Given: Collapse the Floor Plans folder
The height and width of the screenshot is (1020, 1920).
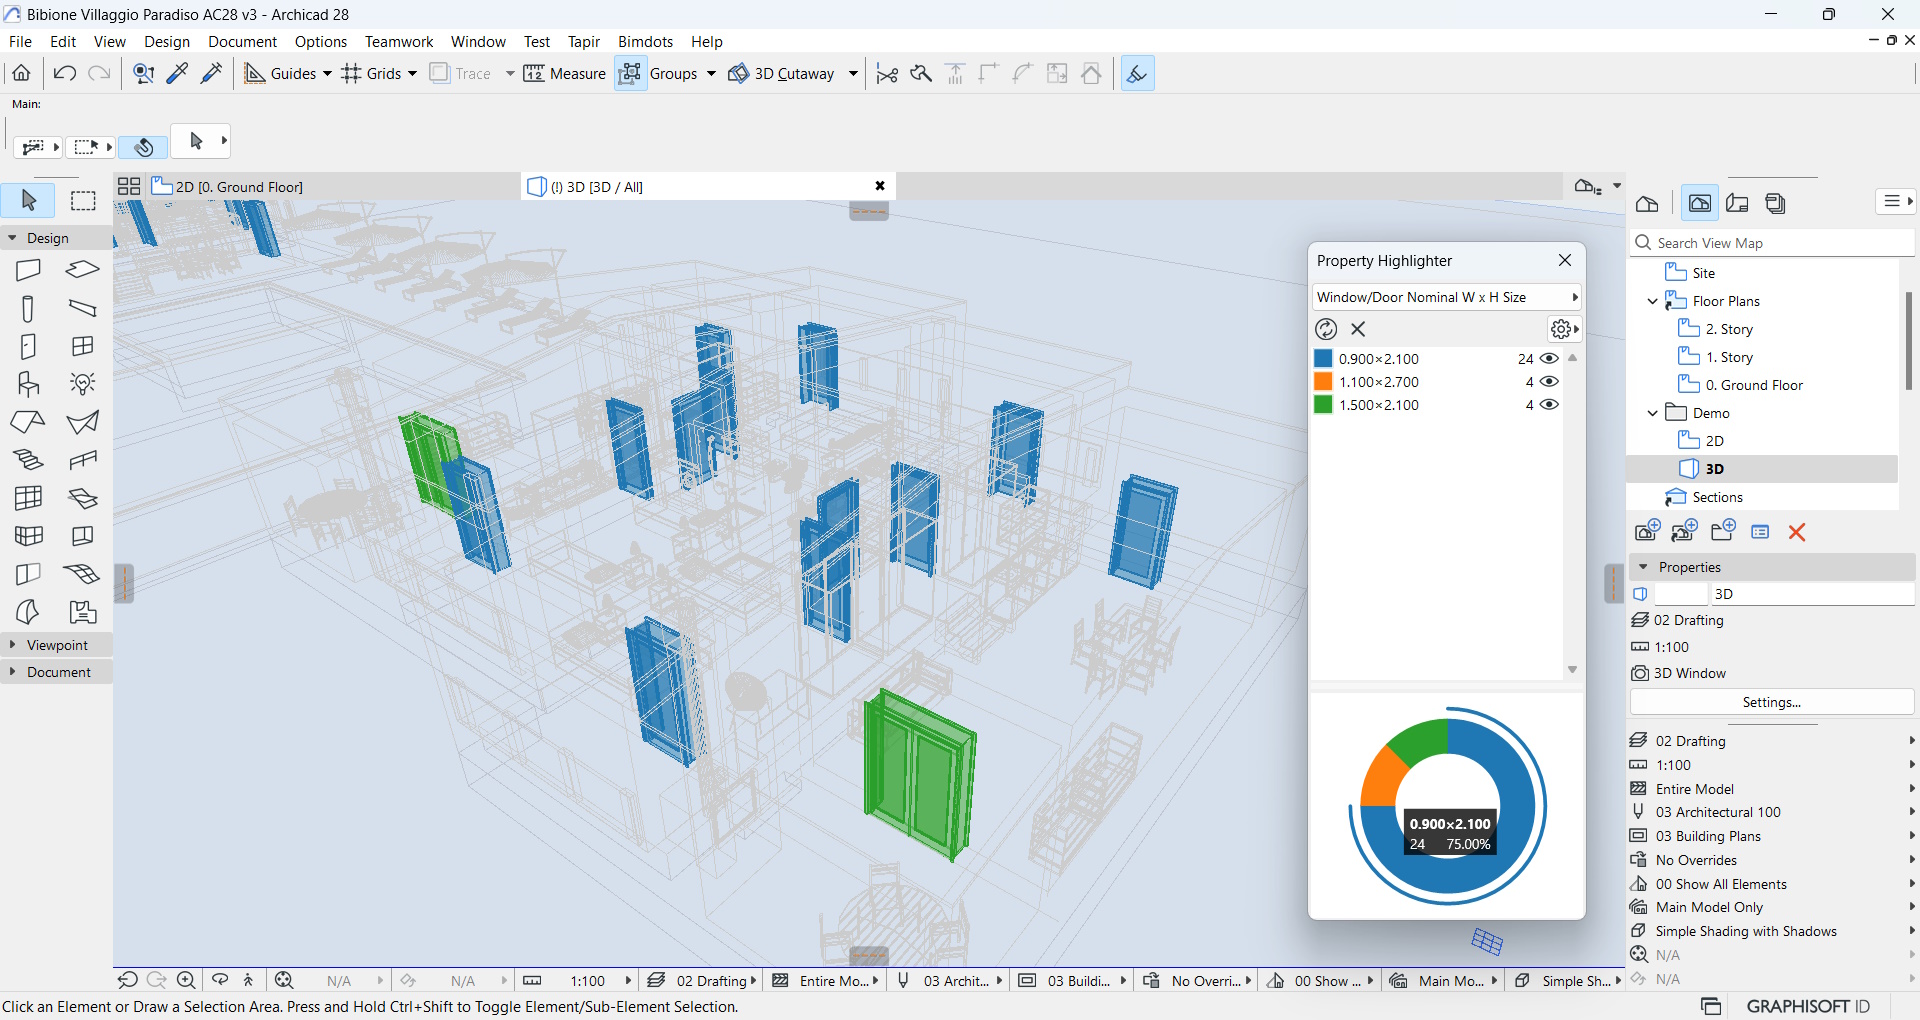Looking at the screenshot, I should pyautogui.click(x=1653, y=301).
